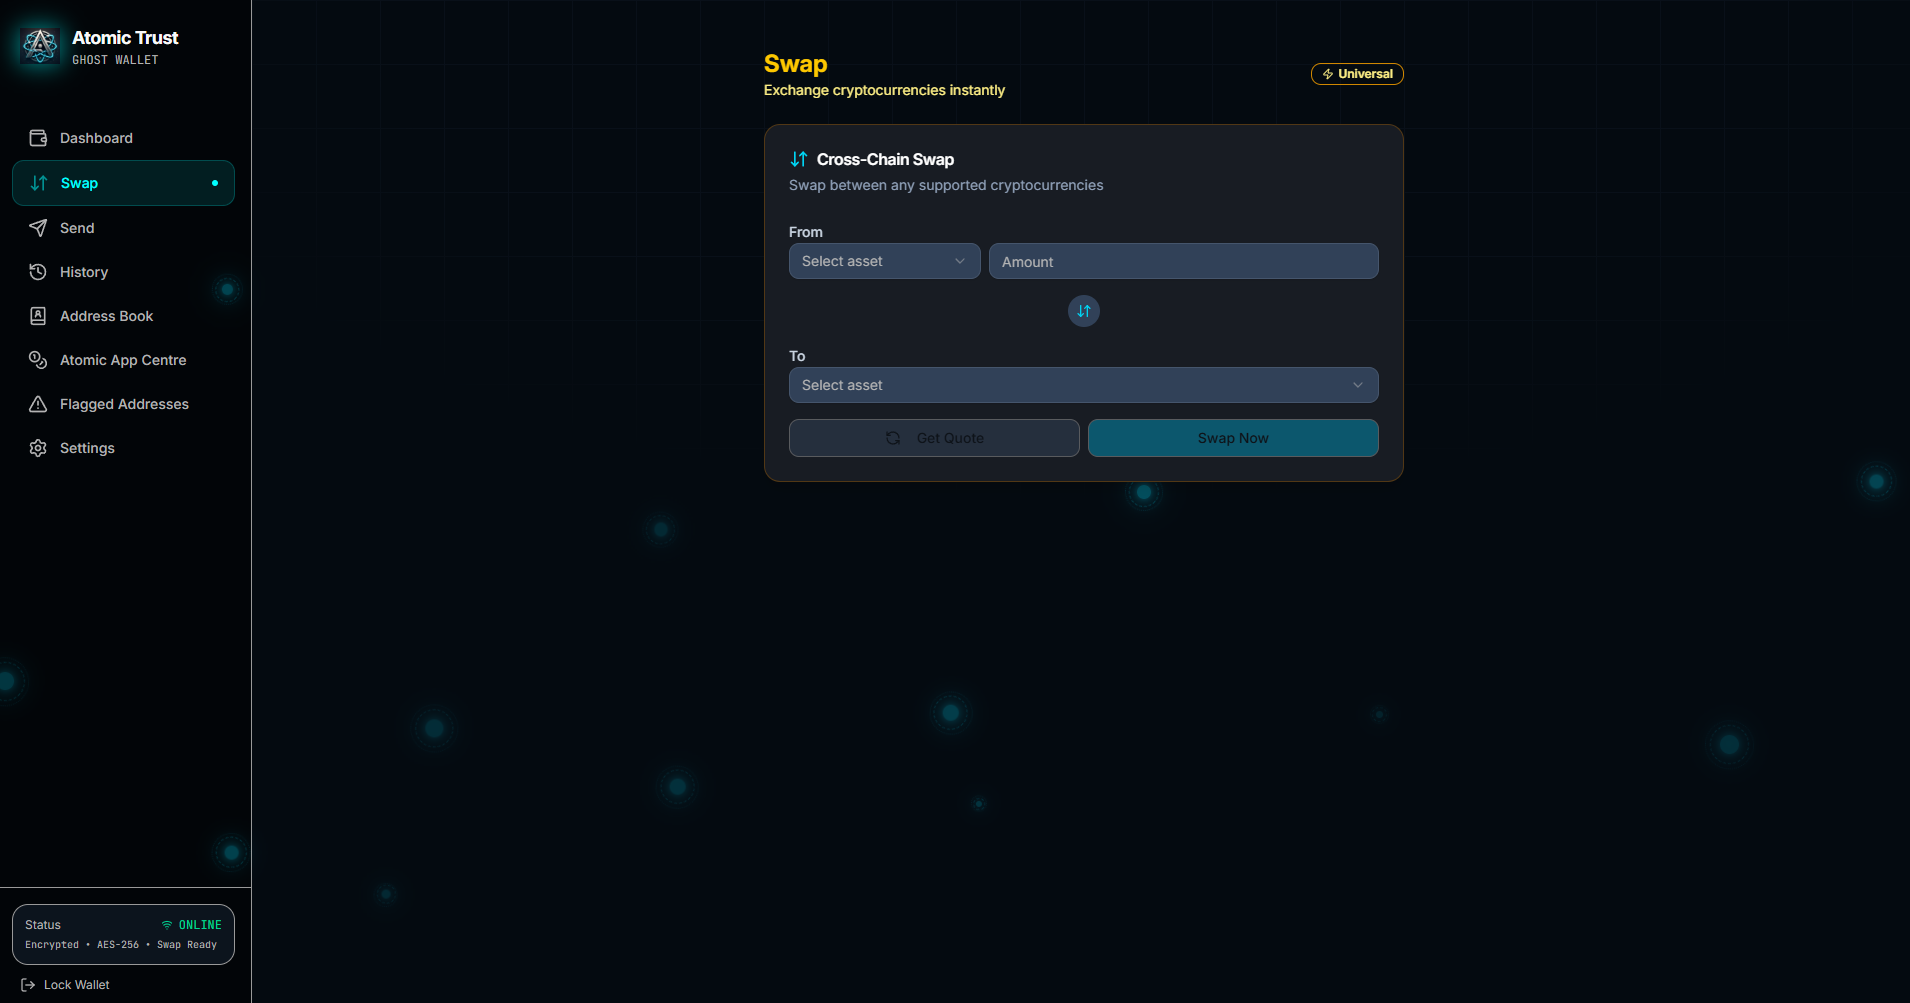Click the Flagged Addresses warning icon
The width and height of the screenshot is (1910, 1003).
pyautogui.click(x=38, y=404)
